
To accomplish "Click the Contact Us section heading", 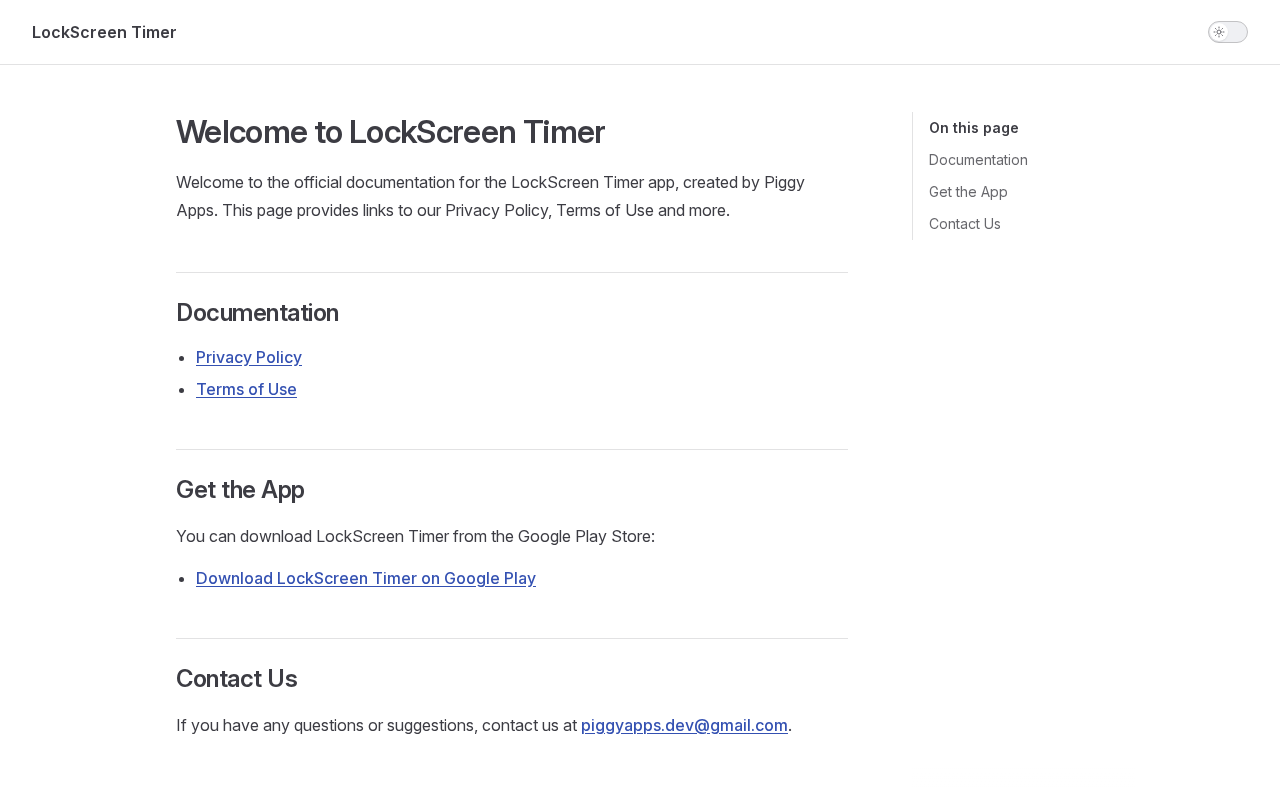I will (x=237, y=679).
